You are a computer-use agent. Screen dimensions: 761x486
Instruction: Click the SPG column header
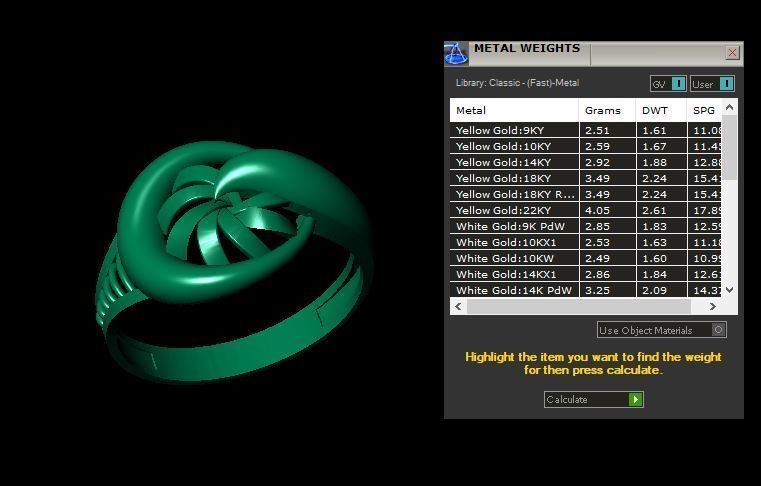coord(704,110)
